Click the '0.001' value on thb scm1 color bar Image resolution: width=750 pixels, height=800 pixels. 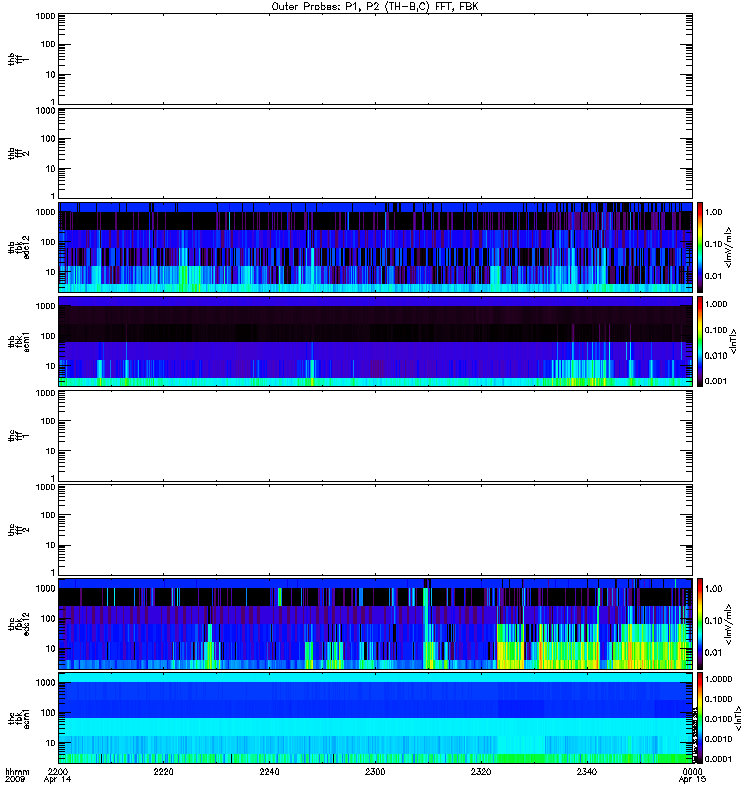coord(716,381)
